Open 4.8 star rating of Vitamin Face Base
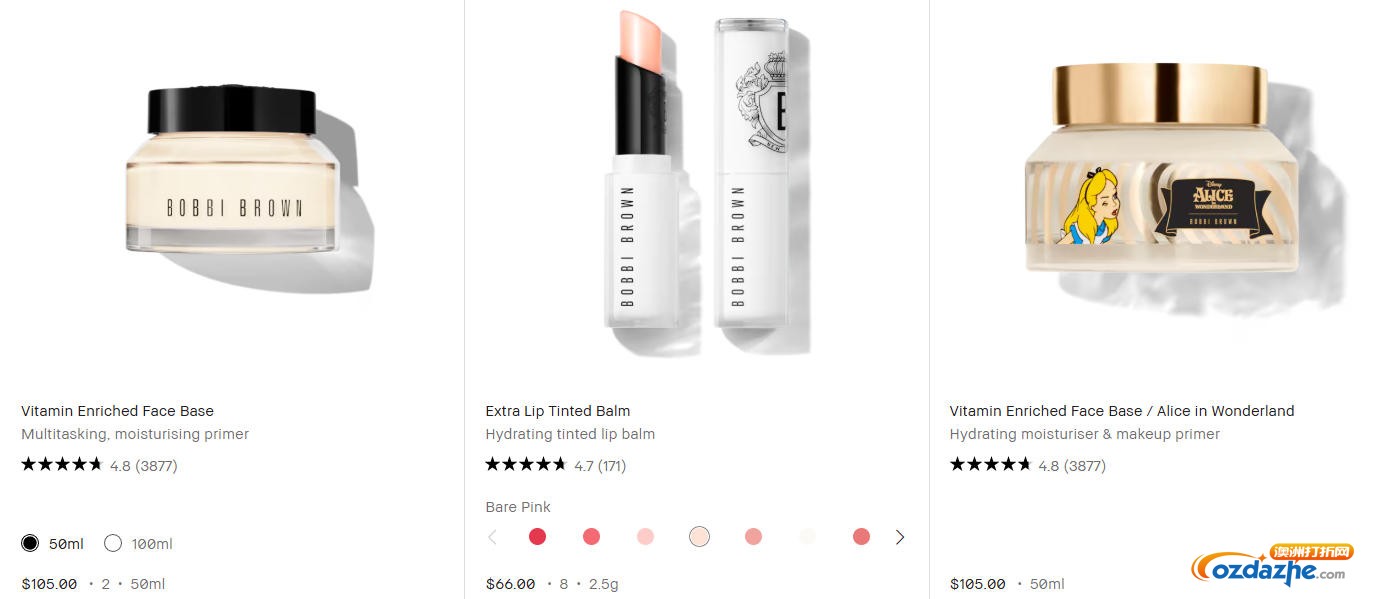This screenshot has width=1376, height=599. click(x=99, y=465)
